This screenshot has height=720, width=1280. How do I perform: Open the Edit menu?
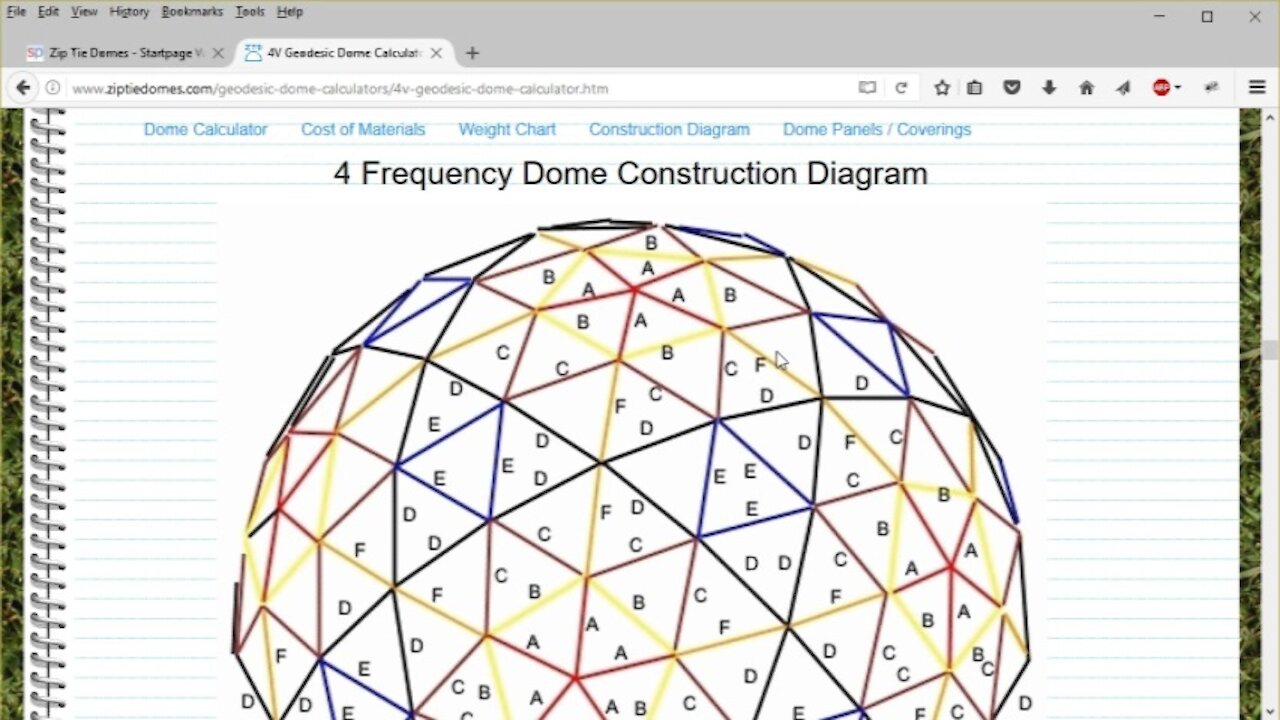pos(48,12)
